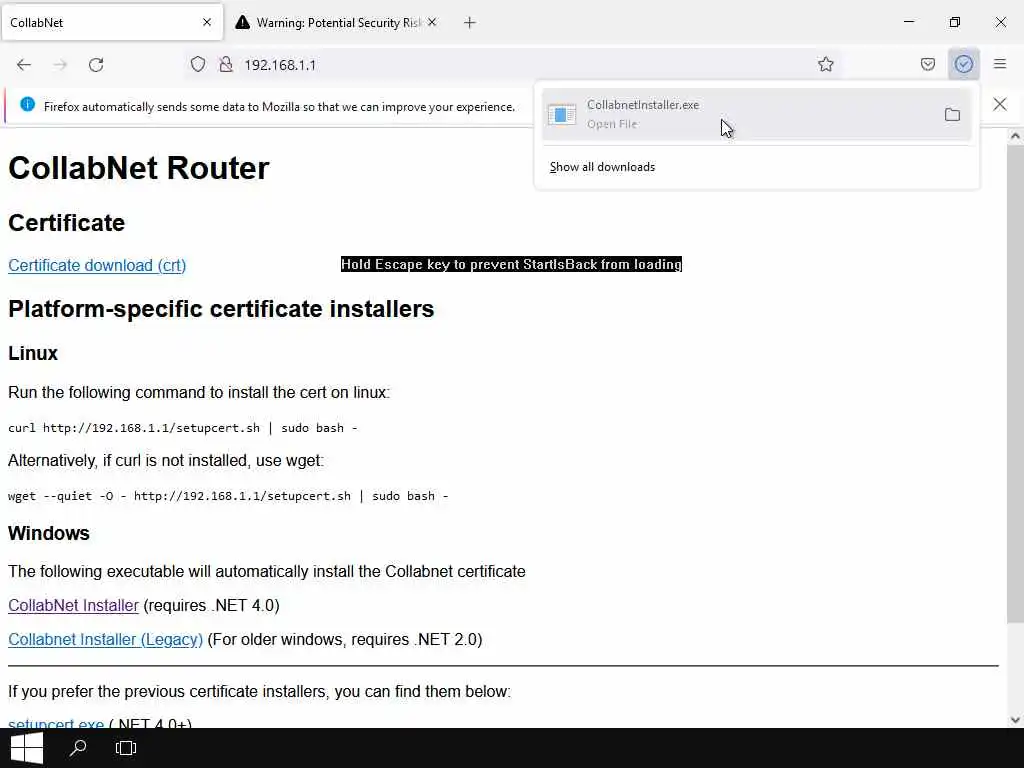Viewport: 1024px width, 768px height.
Task: Click the save to Pocket icon
Action: tap(927, 64)
